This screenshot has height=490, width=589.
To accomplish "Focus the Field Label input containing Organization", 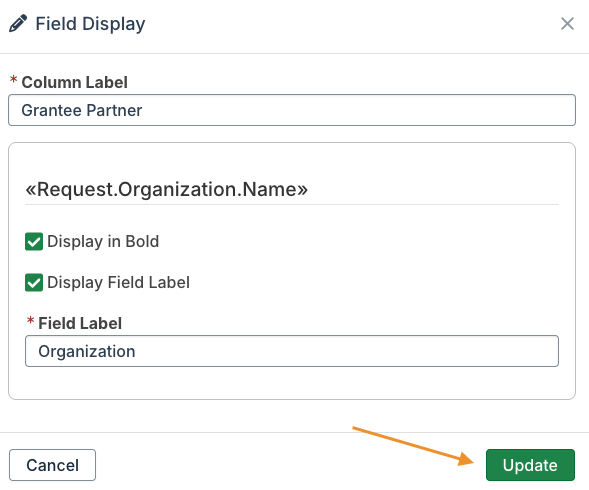I will (292, 351).
